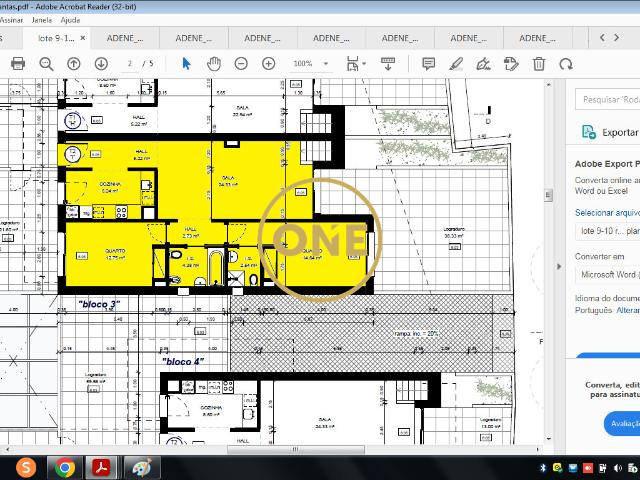Click the 'Pesquisar' search field
The height and width of the screenshot is (480, 640).
[610, 100]
